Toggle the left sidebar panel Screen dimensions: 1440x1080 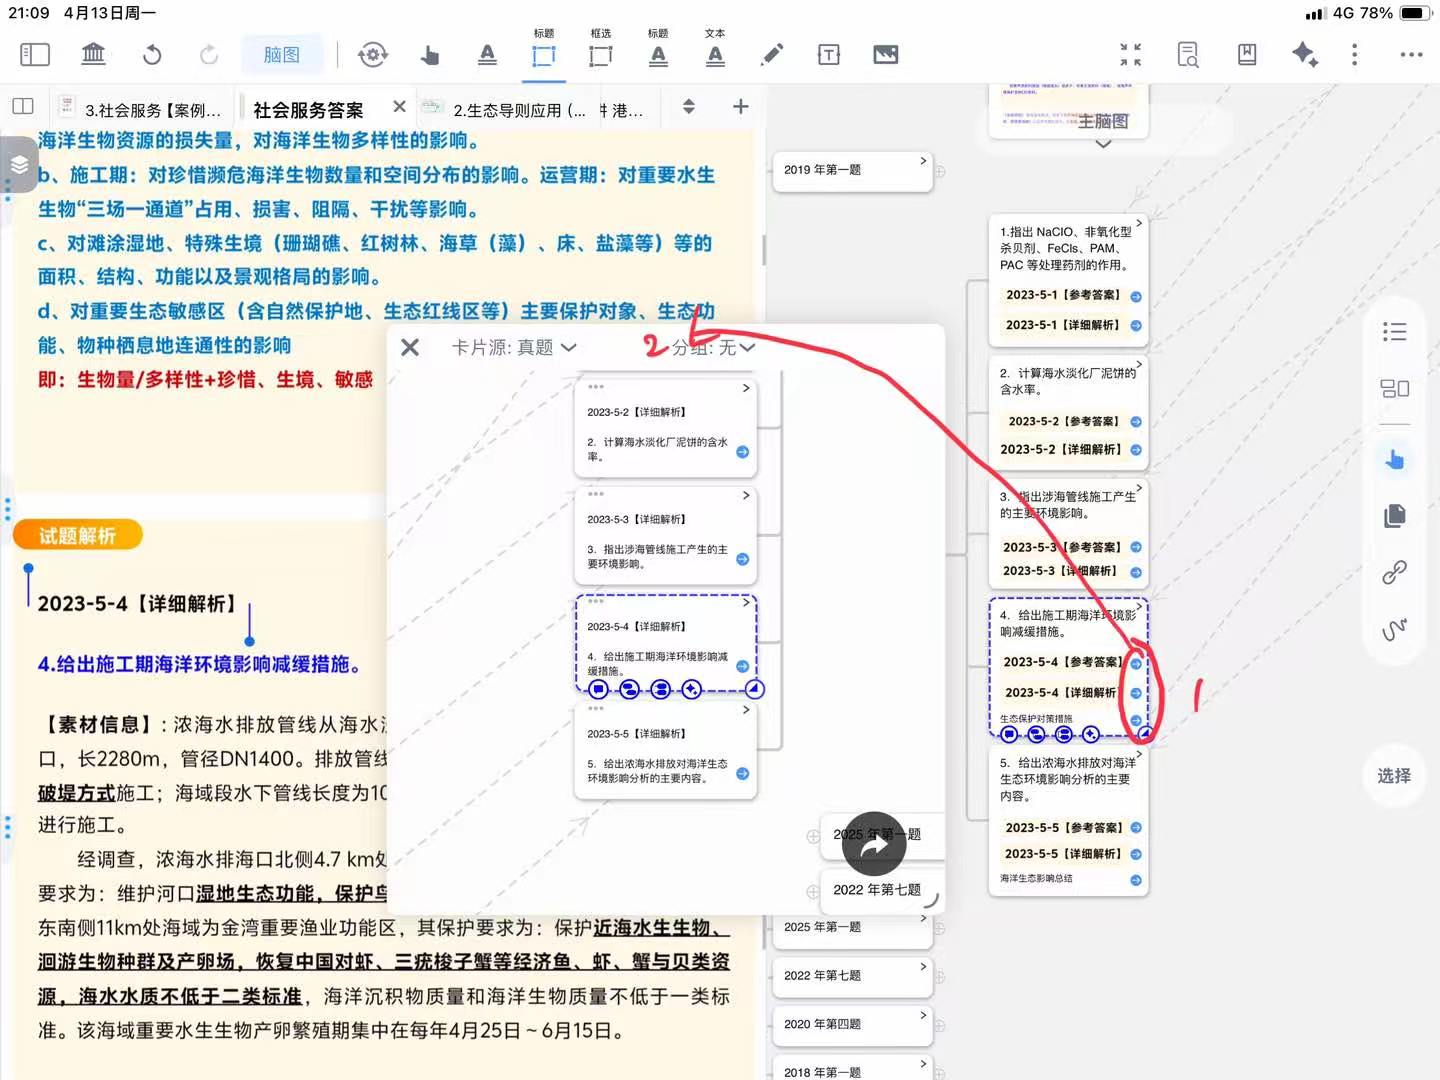click(x=35, y=54)
